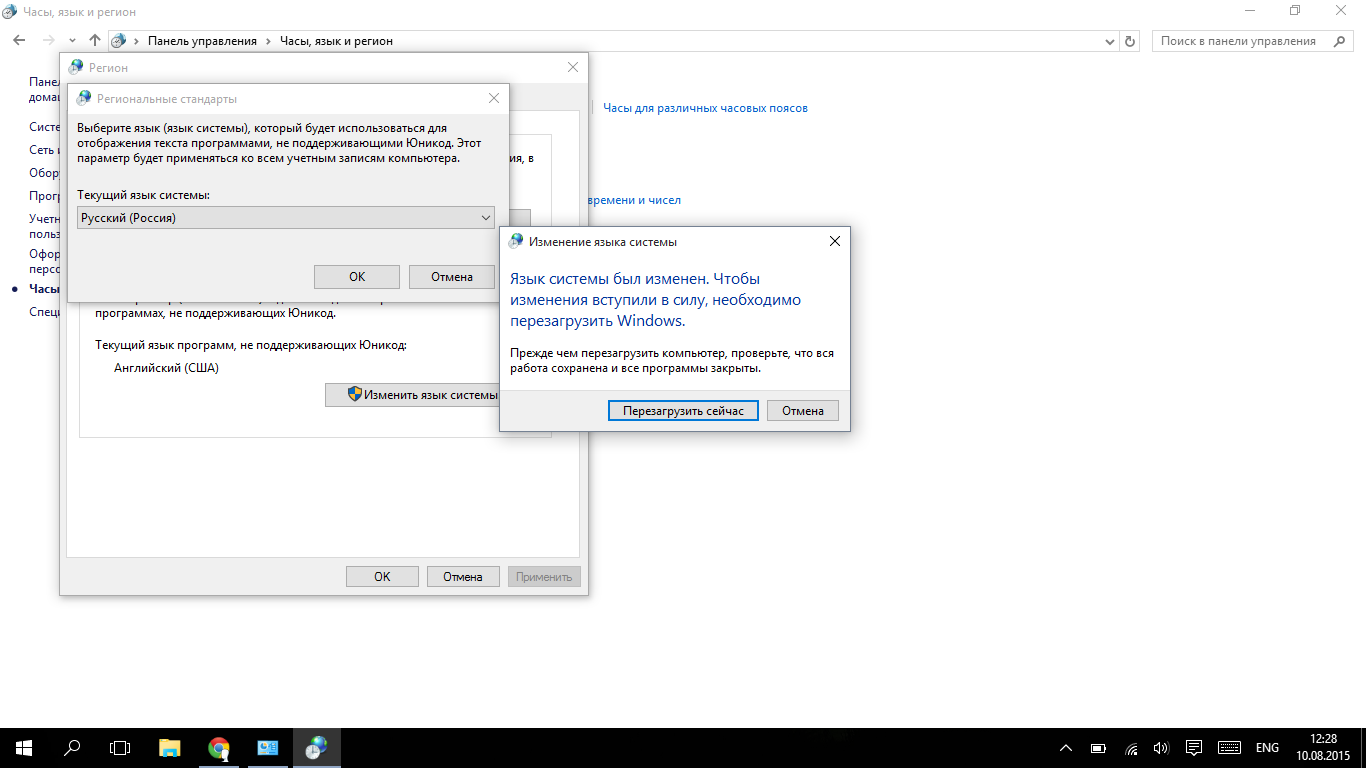
Task: Open File Explorer from taskbar
Action: coord(170,747)
